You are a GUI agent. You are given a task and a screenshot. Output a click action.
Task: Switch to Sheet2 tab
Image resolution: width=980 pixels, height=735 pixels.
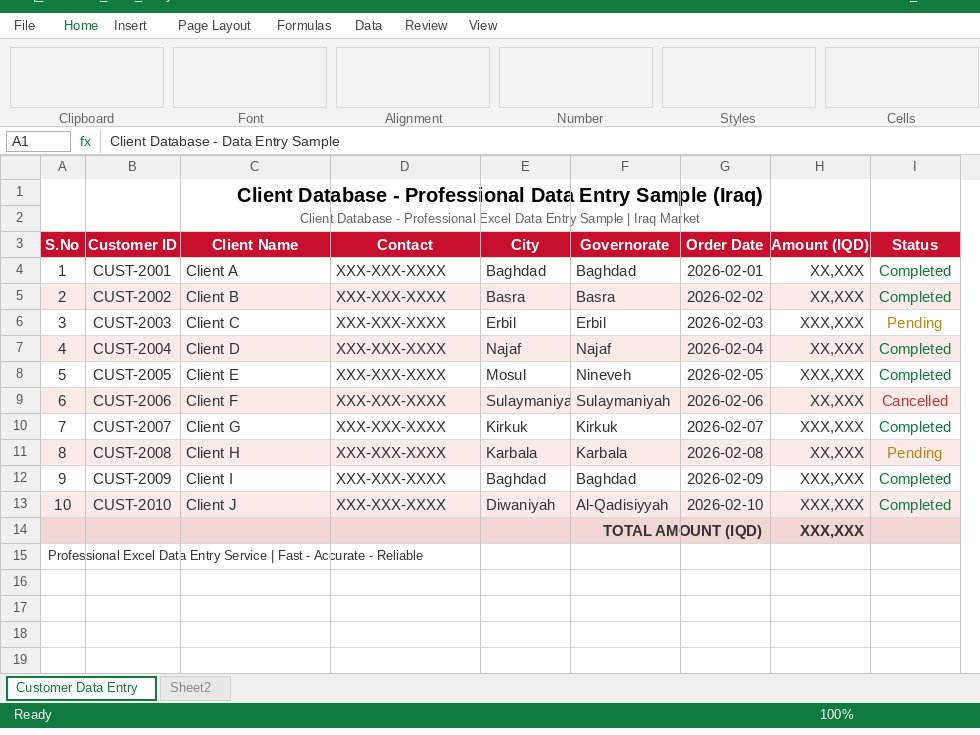[x=194, y=688]
